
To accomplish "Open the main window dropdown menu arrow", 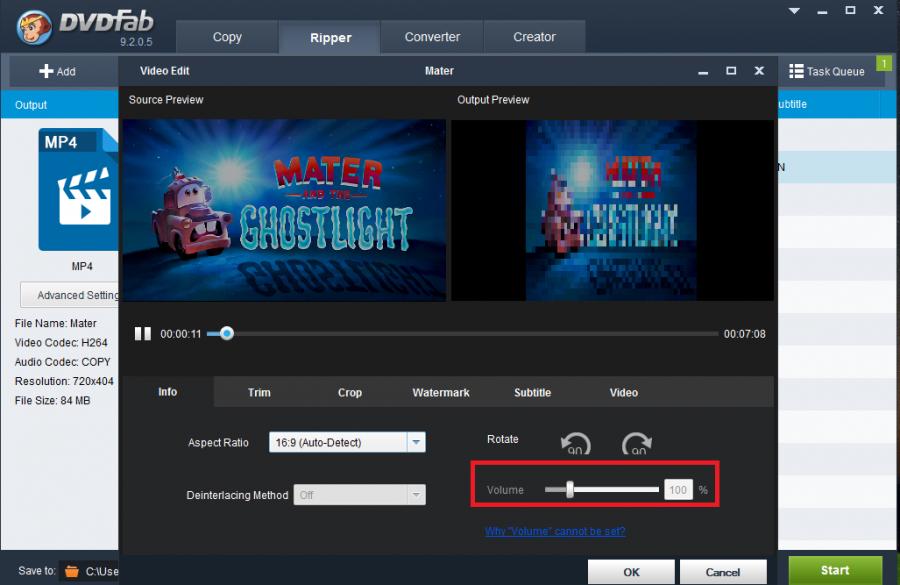I will [794, 10].
